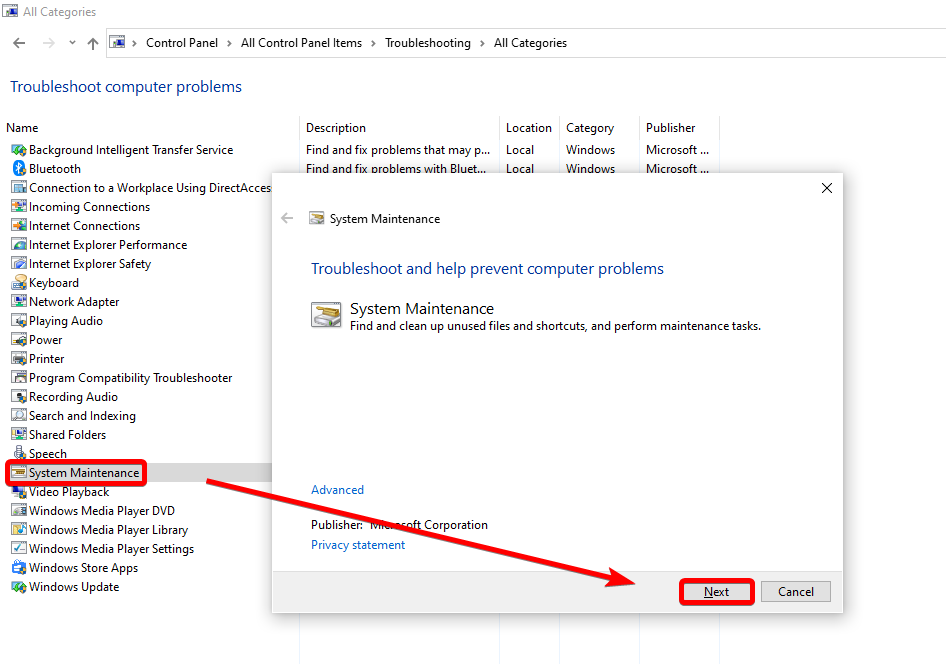Click the Next button
The height and width of the screenshot is (664, 946).
click(716, 591)
